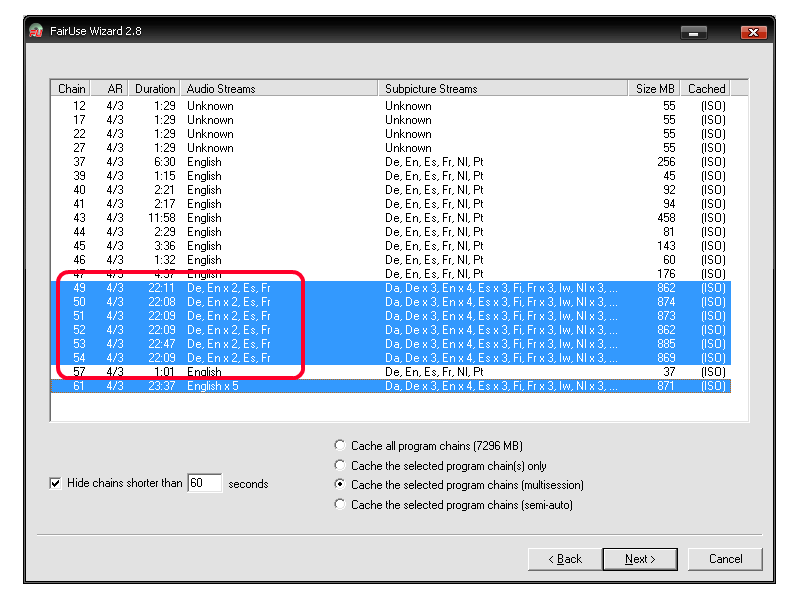Screen dimensions: 800x600
Task: Sort by the Audio Streams column header
Action: coord(279,89)
